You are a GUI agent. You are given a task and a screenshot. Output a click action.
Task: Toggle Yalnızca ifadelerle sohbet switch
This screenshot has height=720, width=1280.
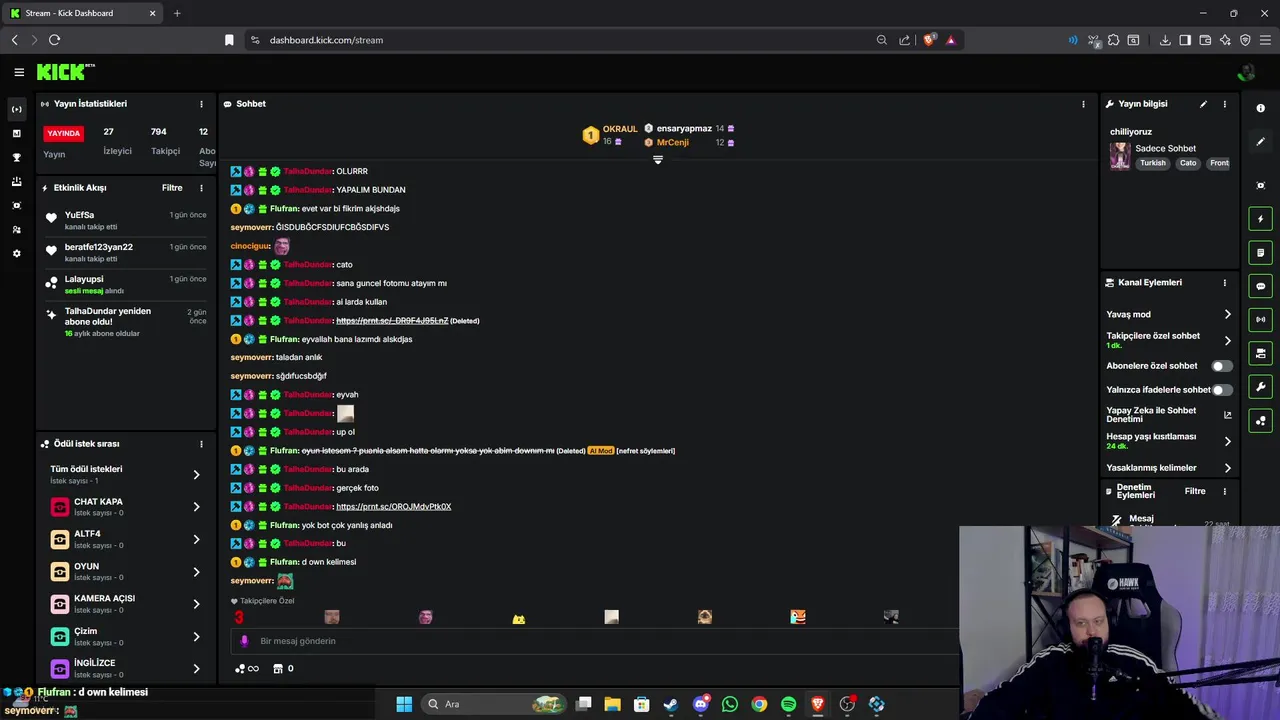point(1222,390)
